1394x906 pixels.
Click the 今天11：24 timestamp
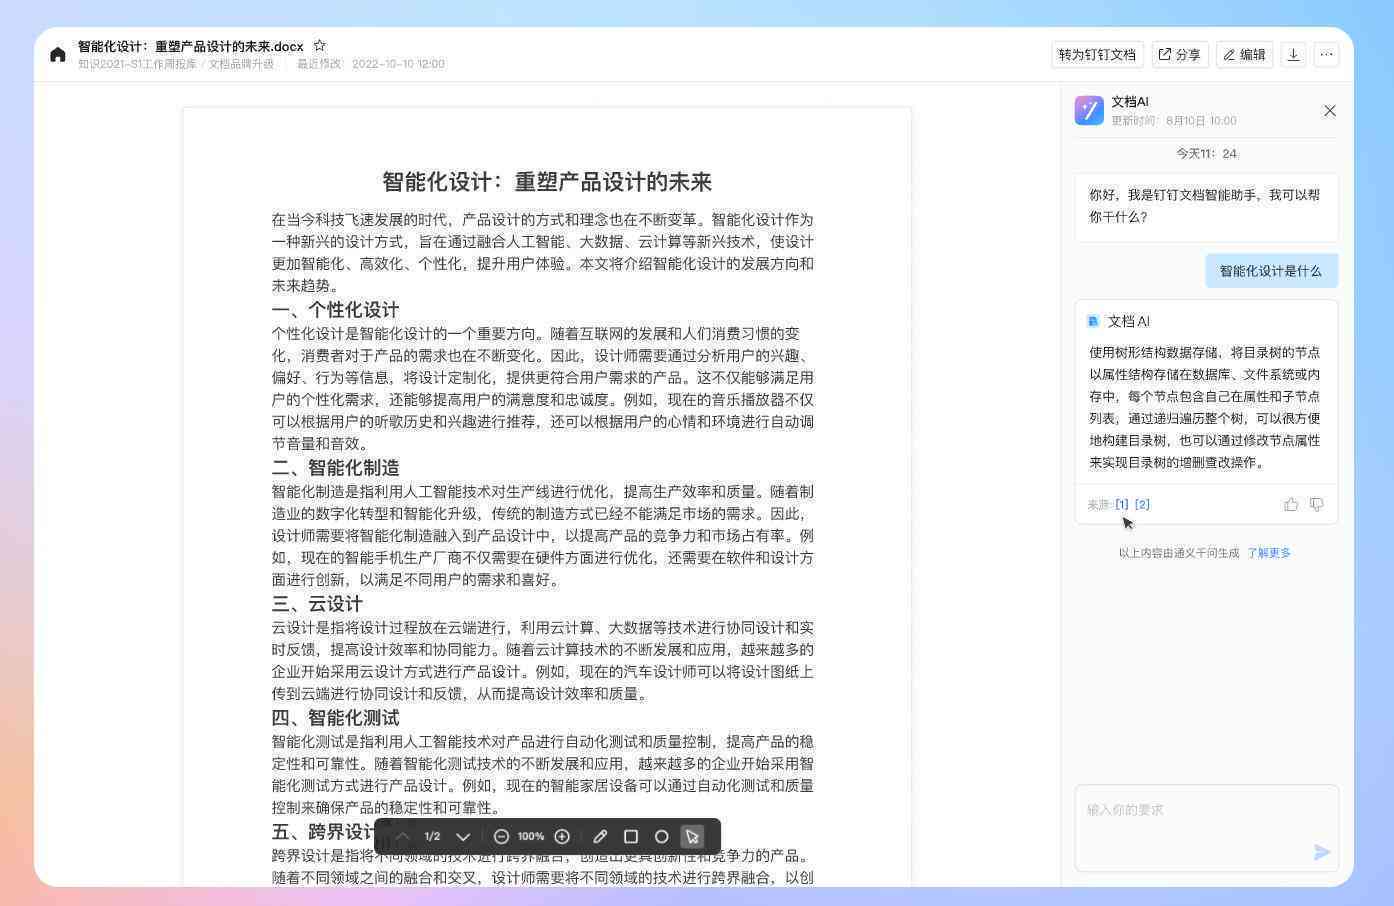(x=1206, y=154)
